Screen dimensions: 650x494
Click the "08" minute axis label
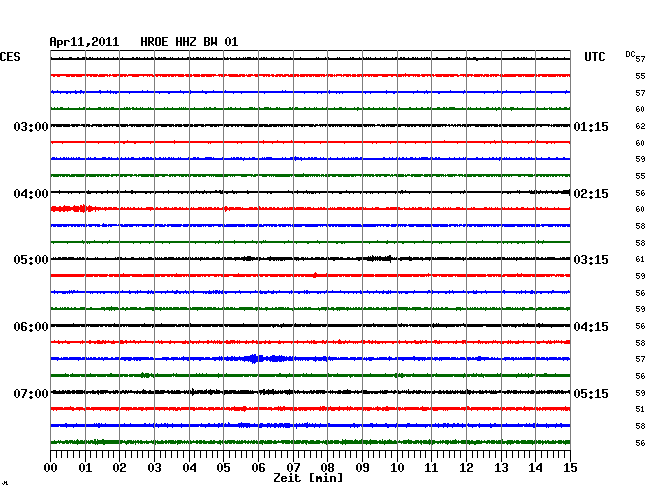[x=327, y=468]
